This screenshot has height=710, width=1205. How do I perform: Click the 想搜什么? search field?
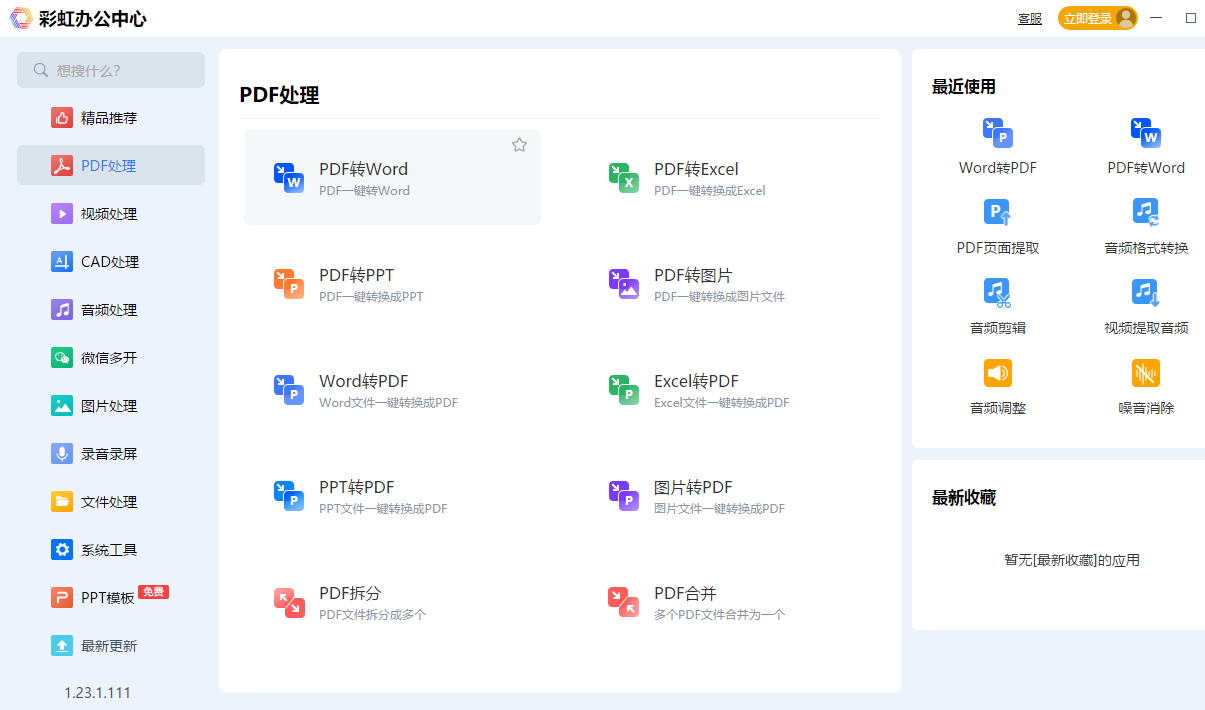click(x=111, y=70)
